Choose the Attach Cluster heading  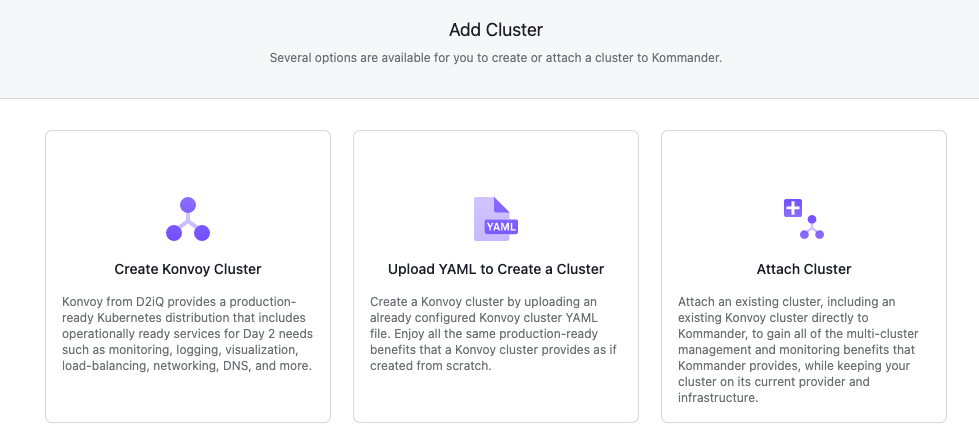(804, 270)
